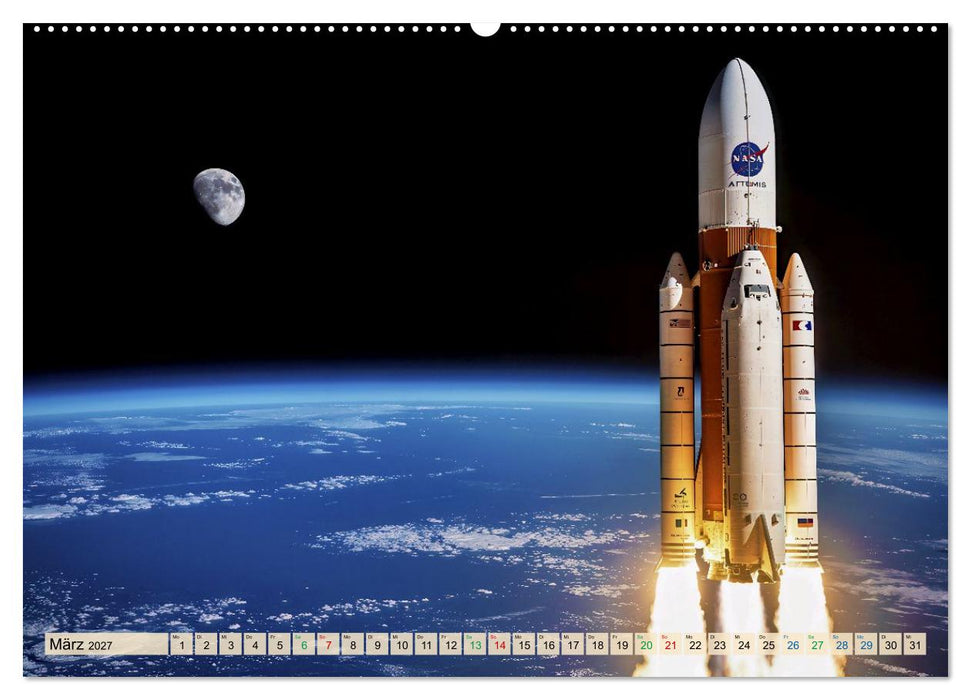Pick day 24 in the calendar strip
This screenshot has width=971, height=700.
744,644
